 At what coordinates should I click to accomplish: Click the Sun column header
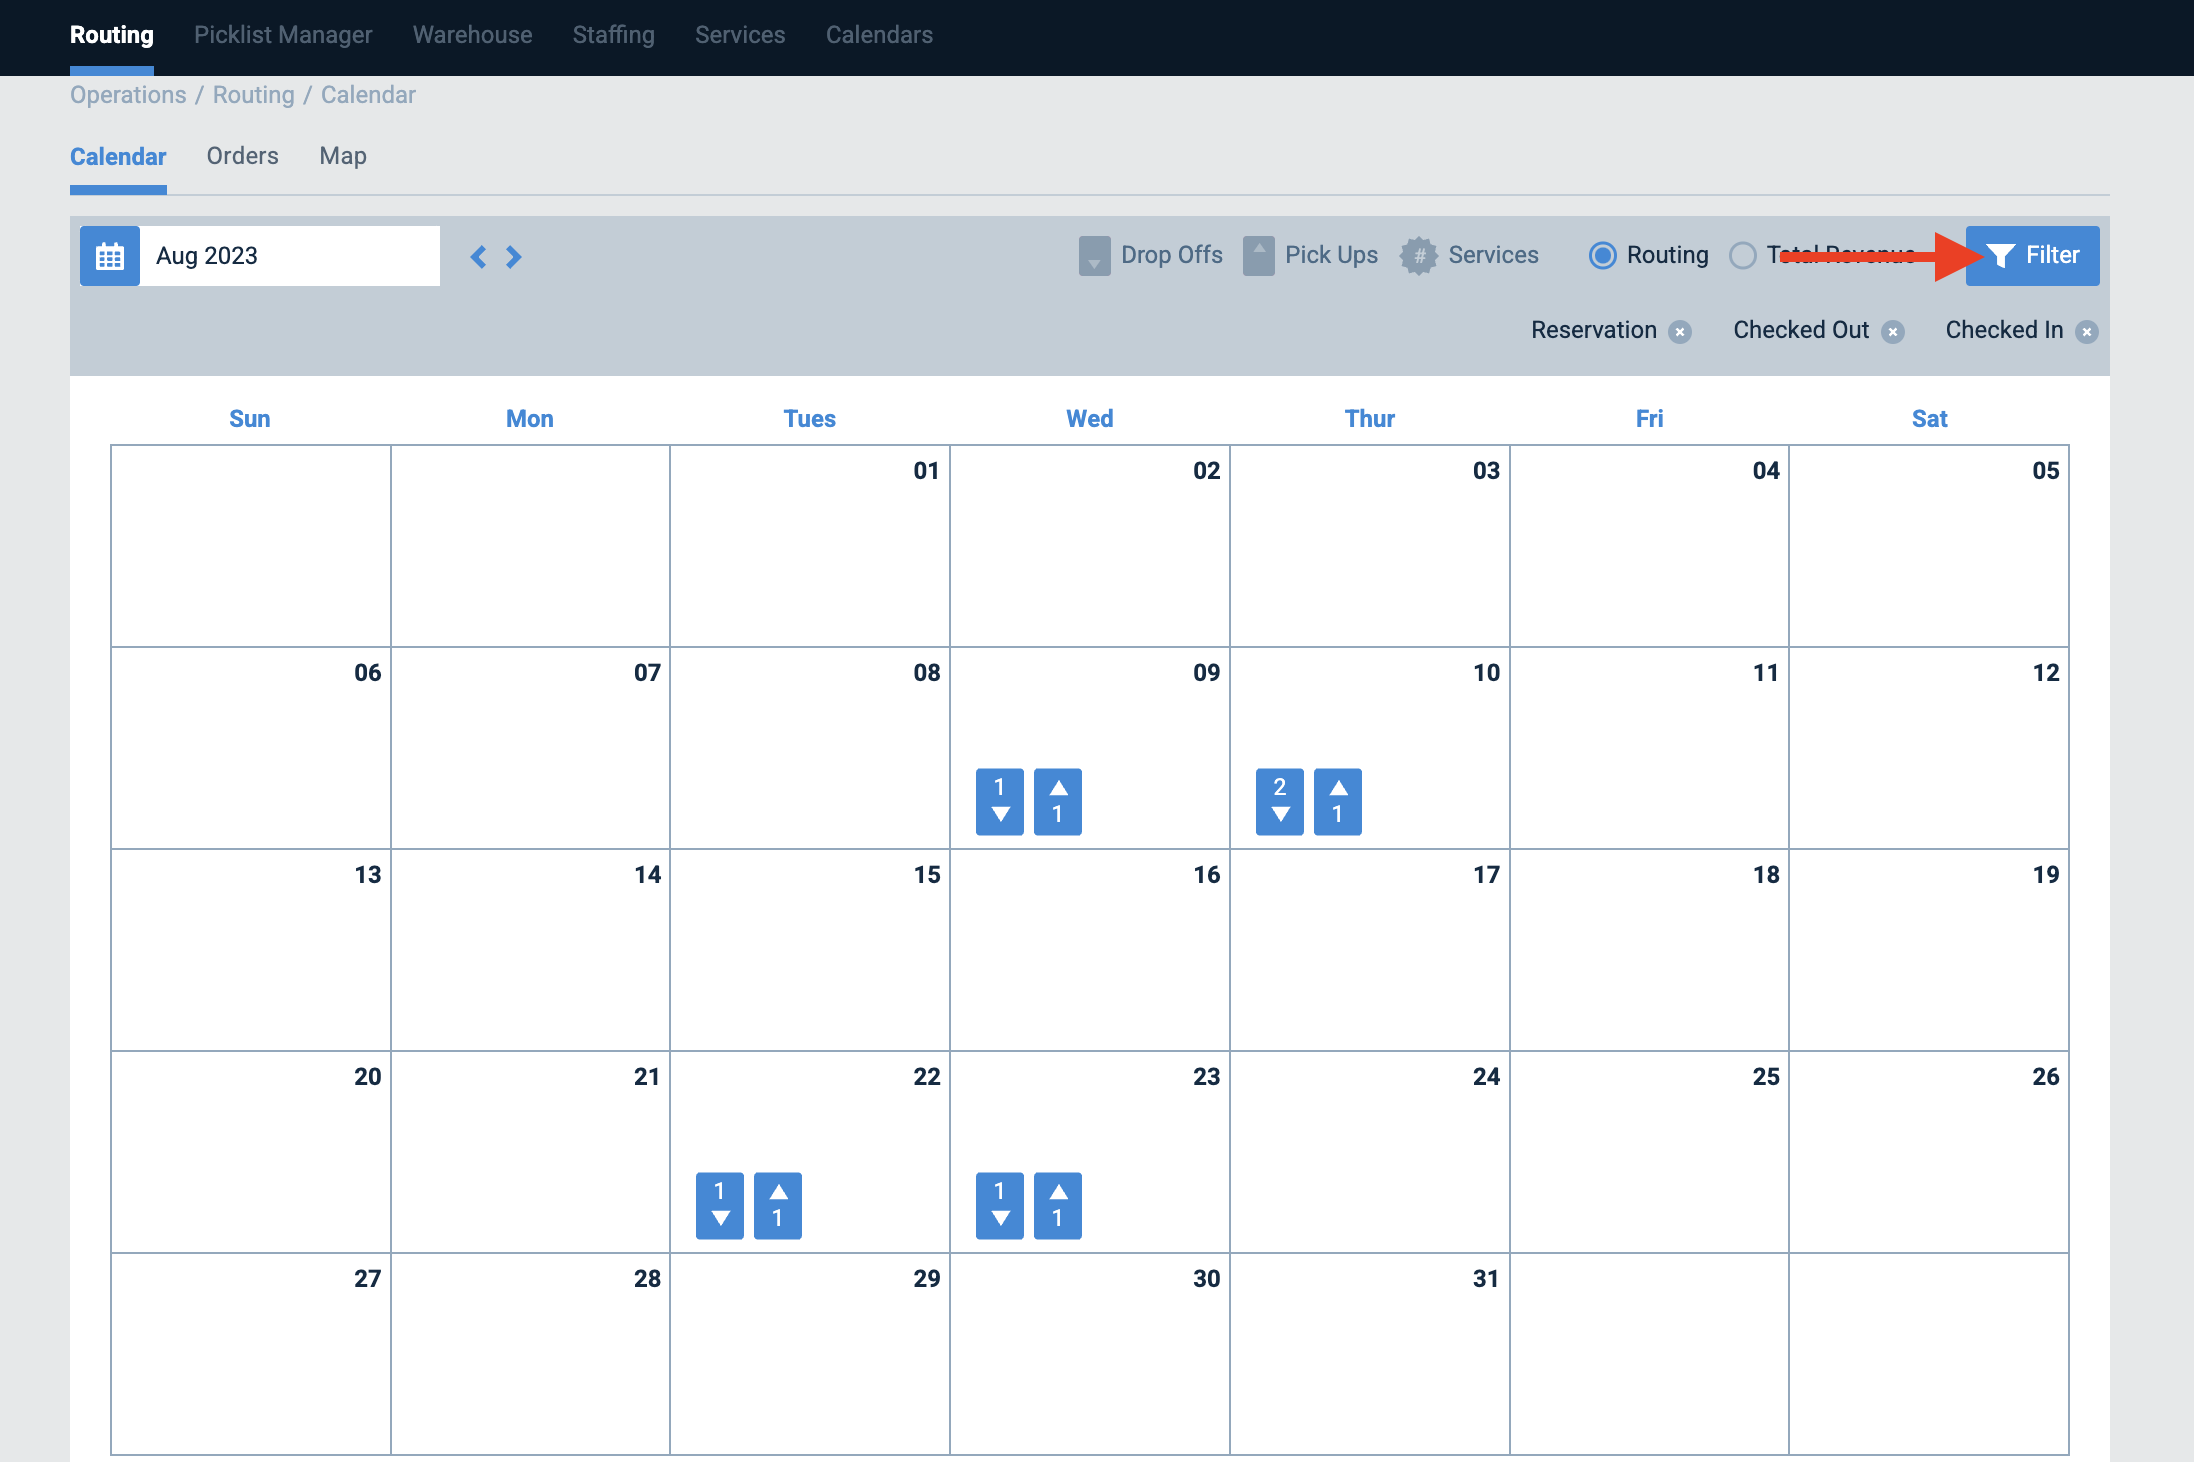tap(250, 419)
